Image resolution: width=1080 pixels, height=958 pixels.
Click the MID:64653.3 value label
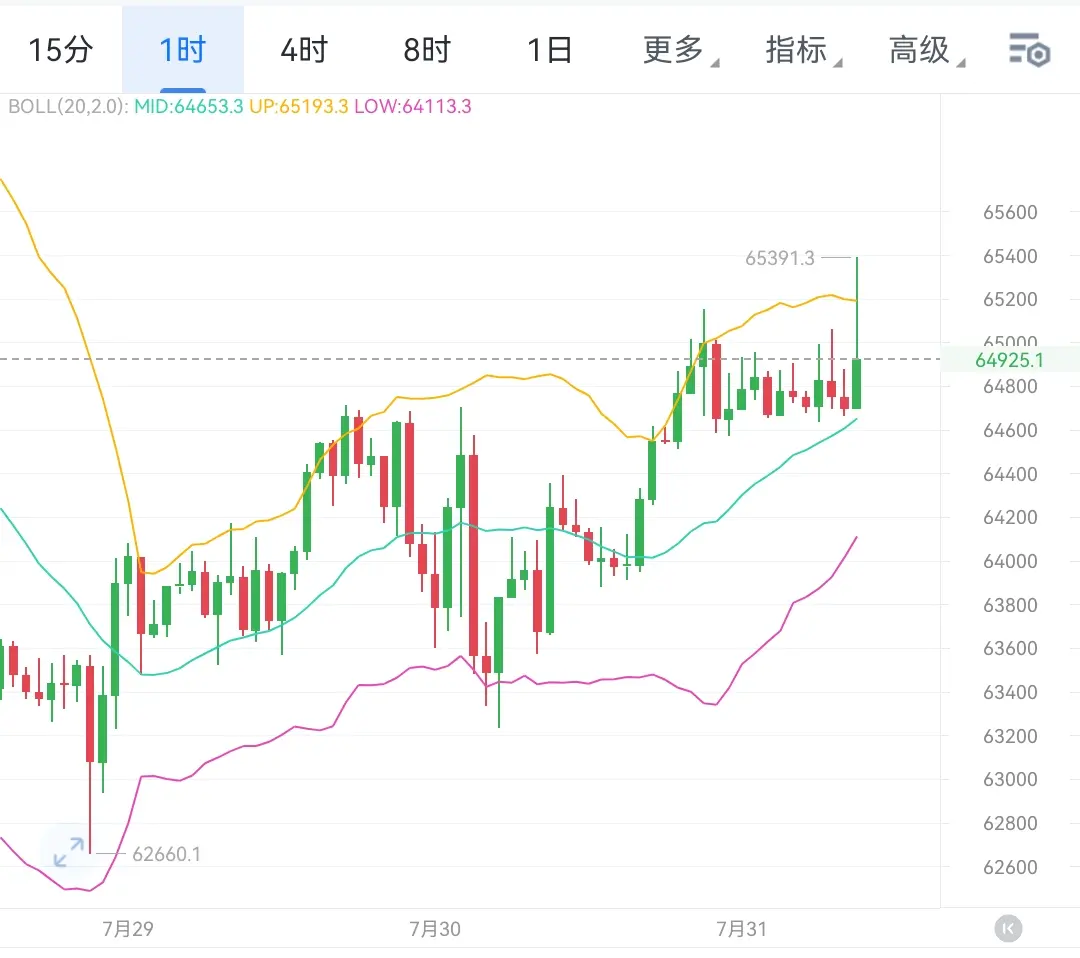pos(188,107)
